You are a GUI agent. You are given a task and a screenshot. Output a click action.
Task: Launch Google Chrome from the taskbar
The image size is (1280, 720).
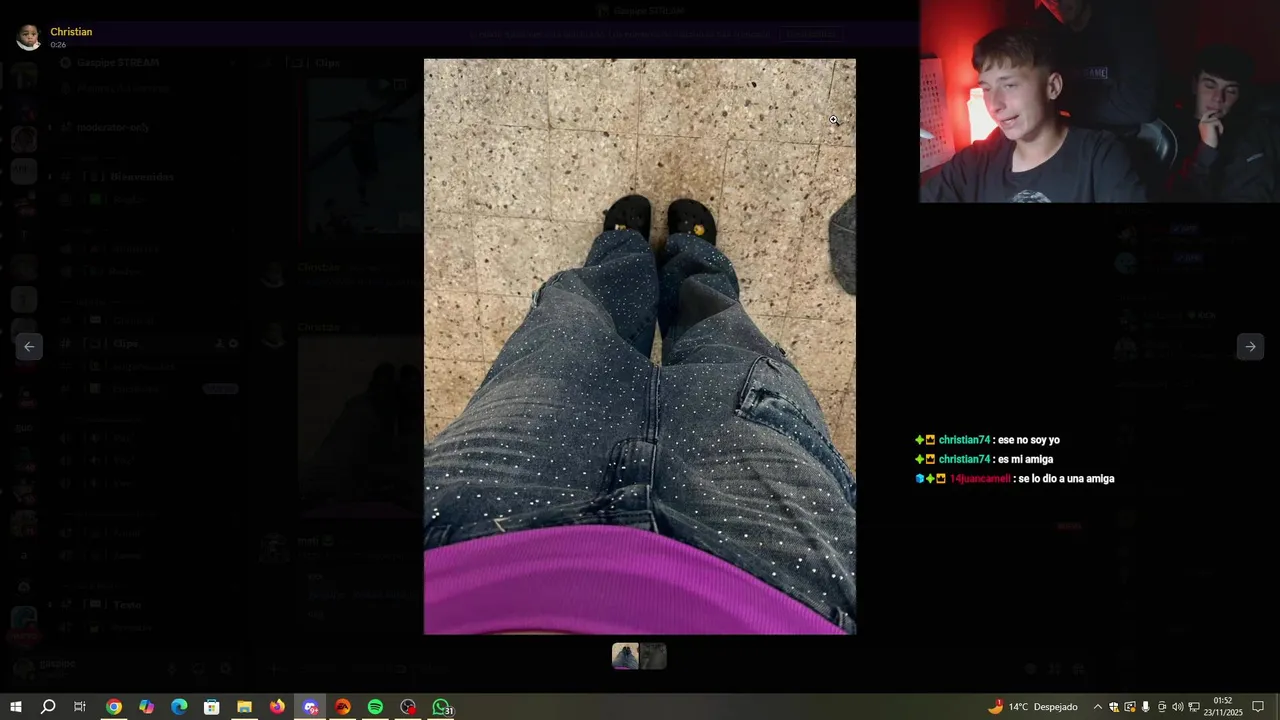coord(114,707)
